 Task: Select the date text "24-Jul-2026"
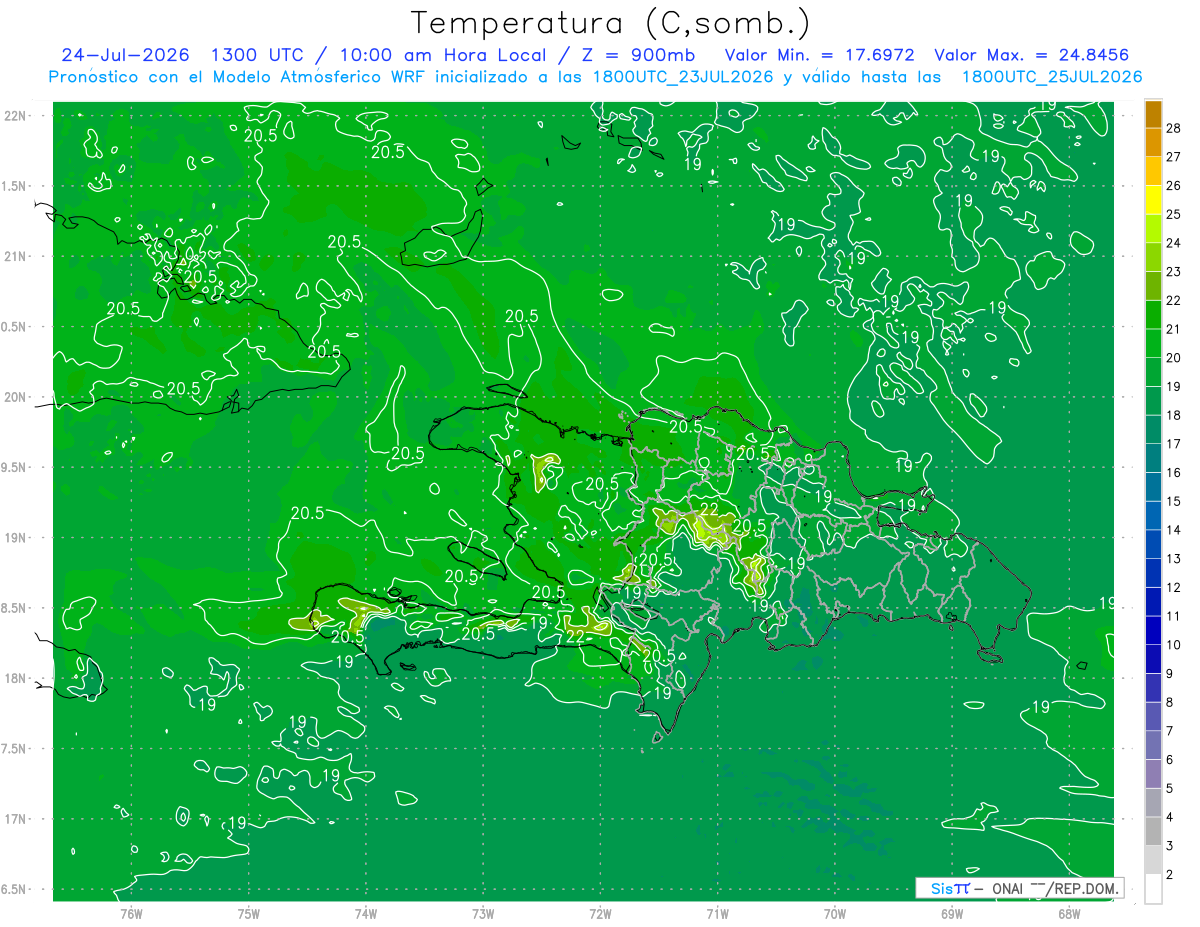point(125,55)
